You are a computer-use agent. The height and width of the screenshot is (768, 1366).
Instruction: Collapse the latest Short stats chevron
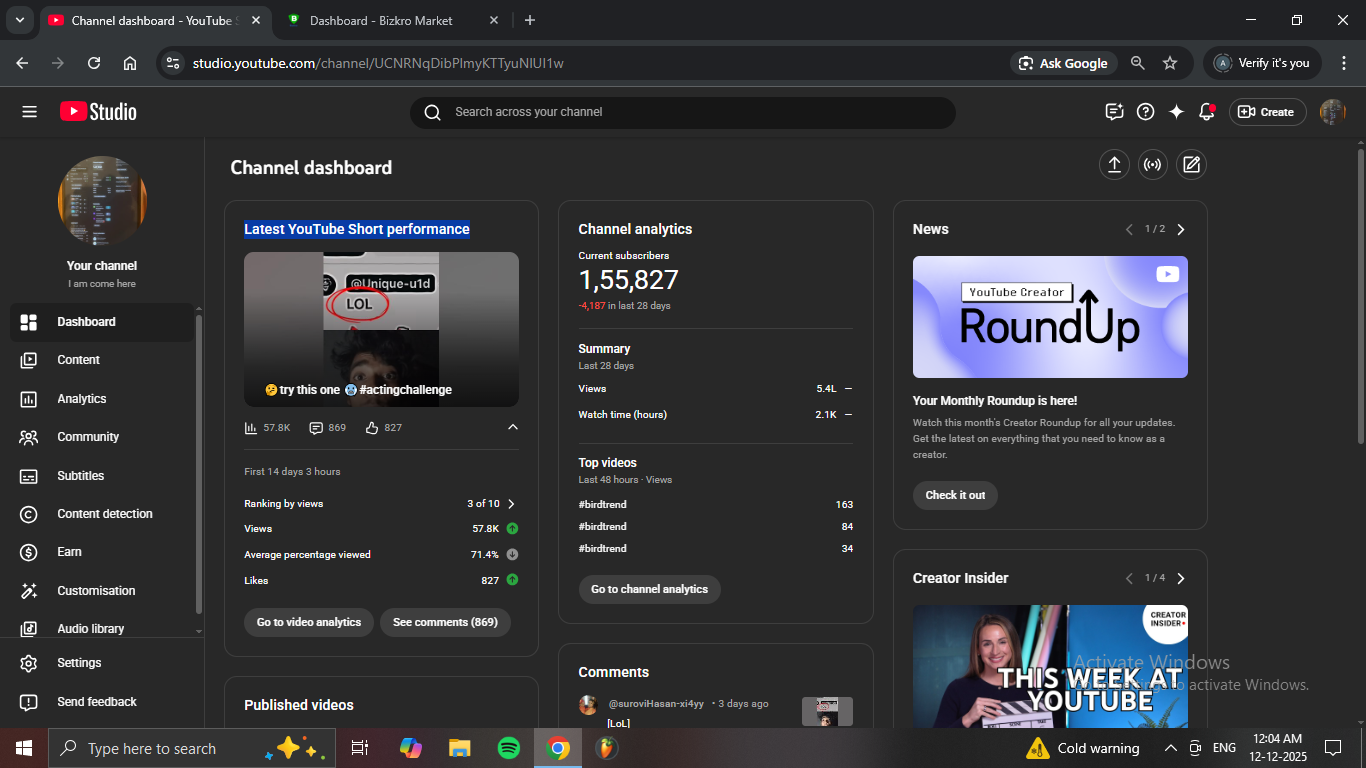(x=512, y=427)
